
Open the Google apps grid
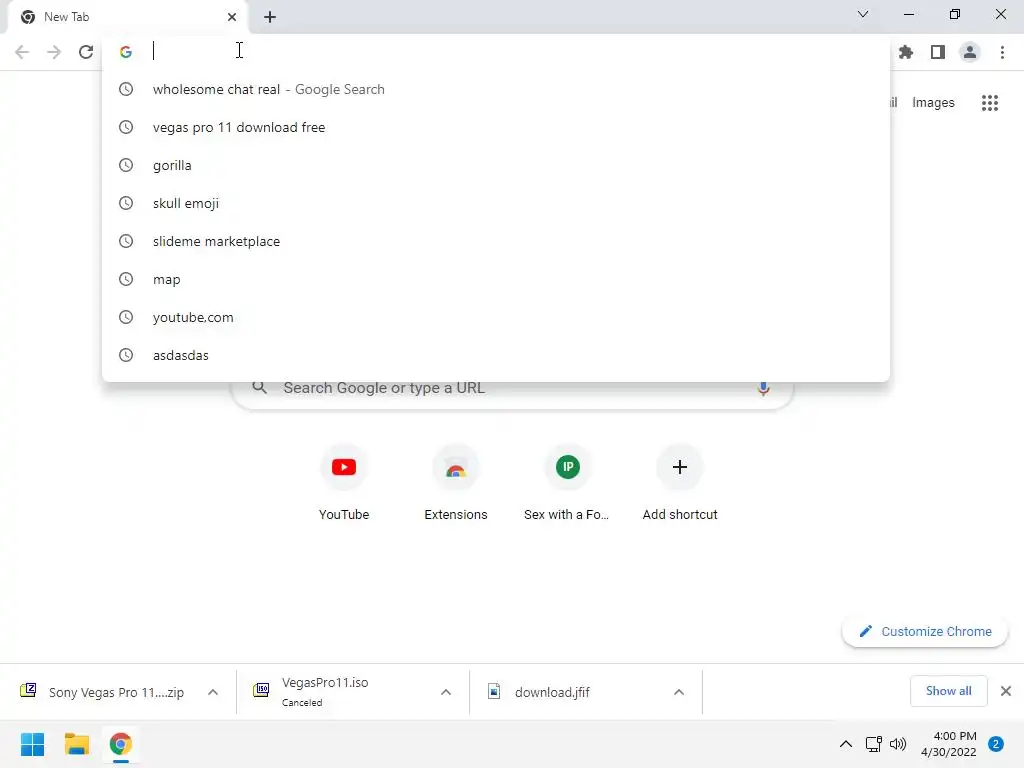989,103
